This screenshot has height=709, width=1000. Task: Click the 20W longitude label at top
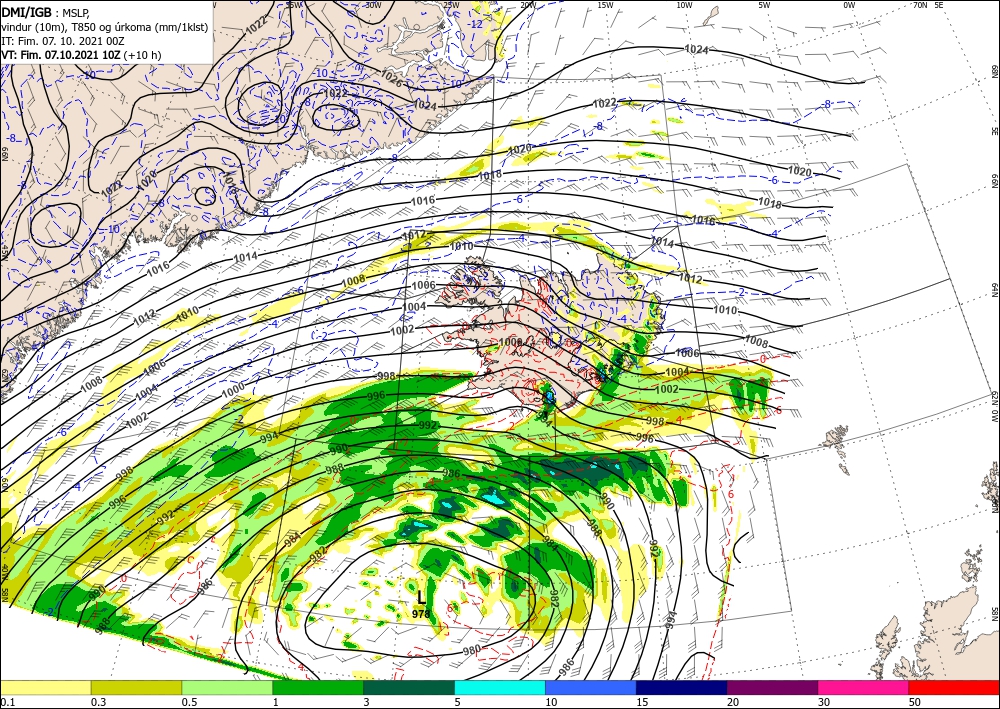(527, 5)
